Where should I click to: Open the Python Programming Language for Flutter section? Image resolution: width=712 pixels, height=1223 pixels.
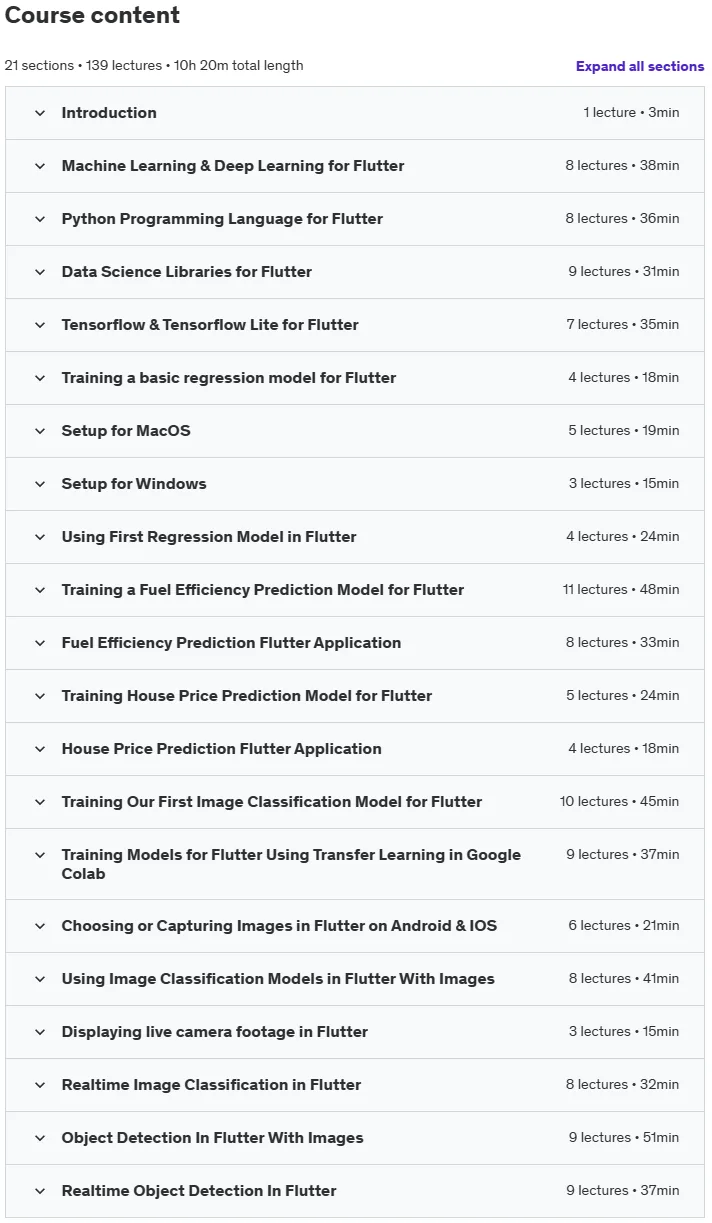[355, 219]
